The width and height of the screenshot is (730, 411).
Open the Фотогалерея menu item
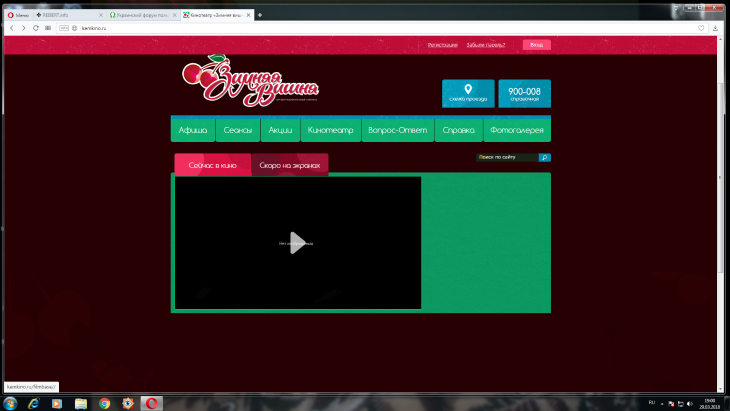coord(517,130)
